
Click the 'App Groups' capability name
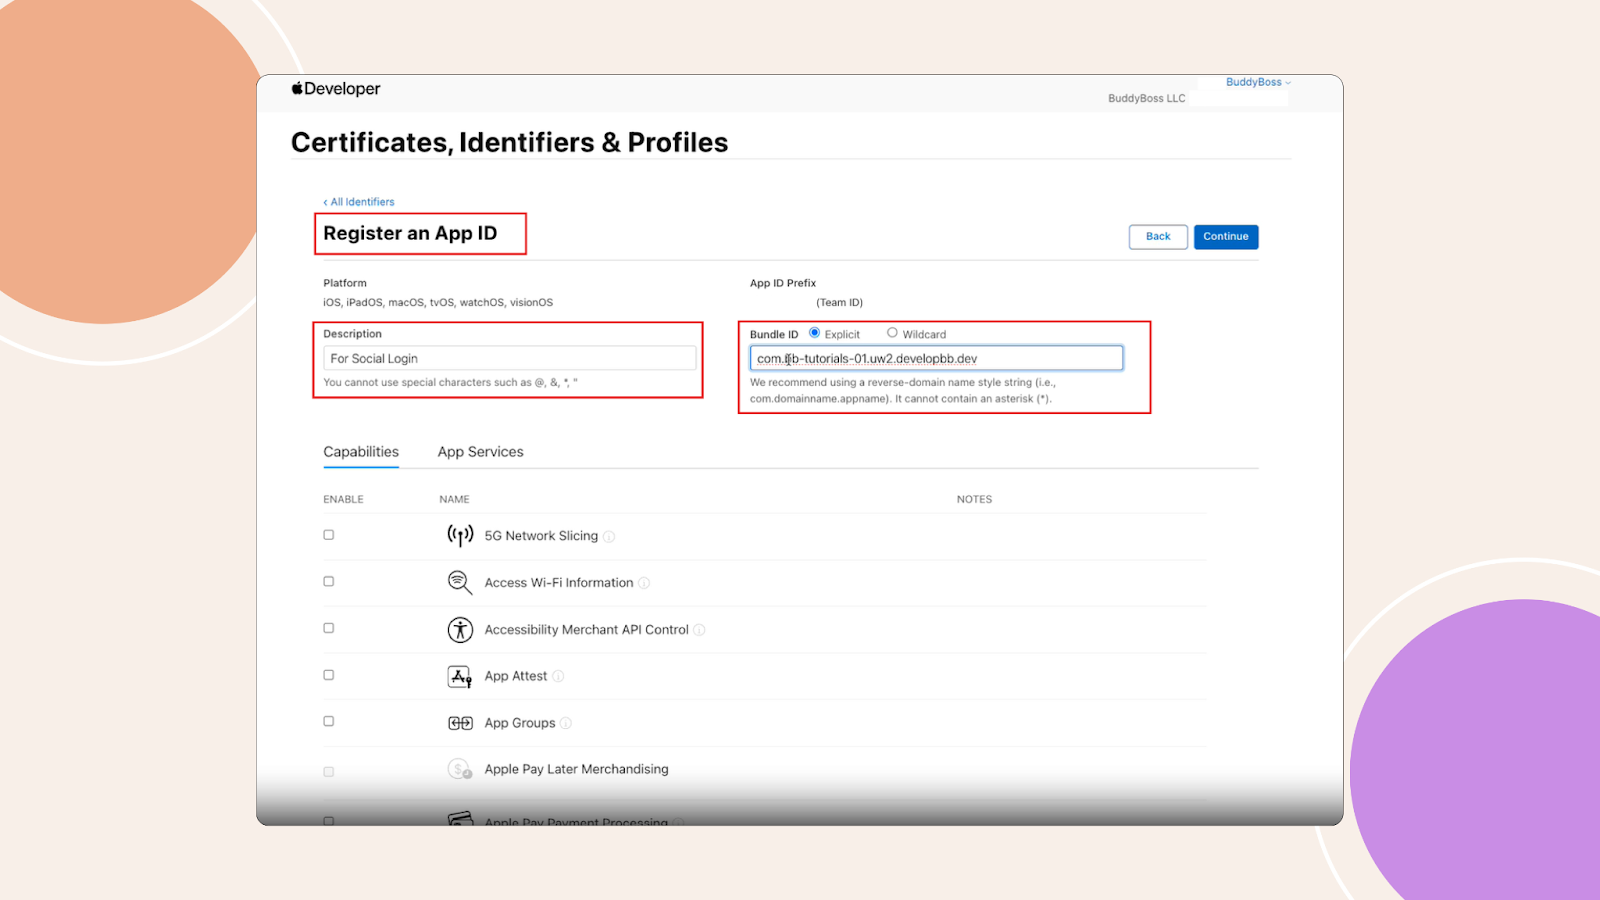[520, 723]
